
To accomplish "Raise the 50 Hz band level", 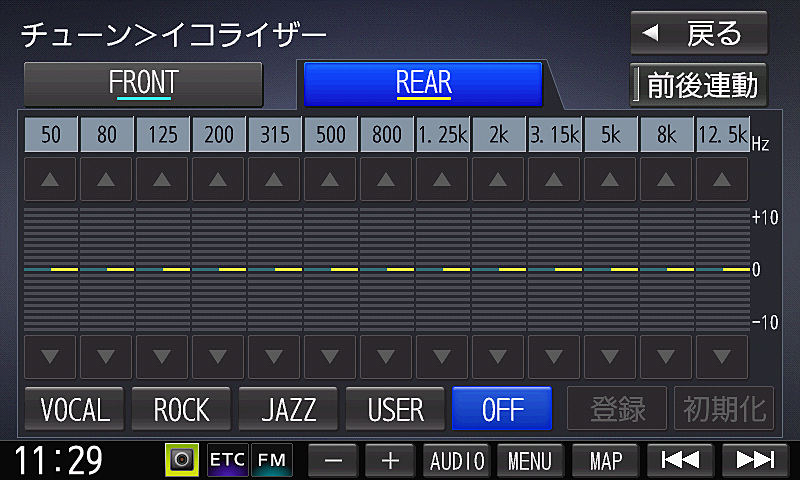I will click(x=50, y=179).
